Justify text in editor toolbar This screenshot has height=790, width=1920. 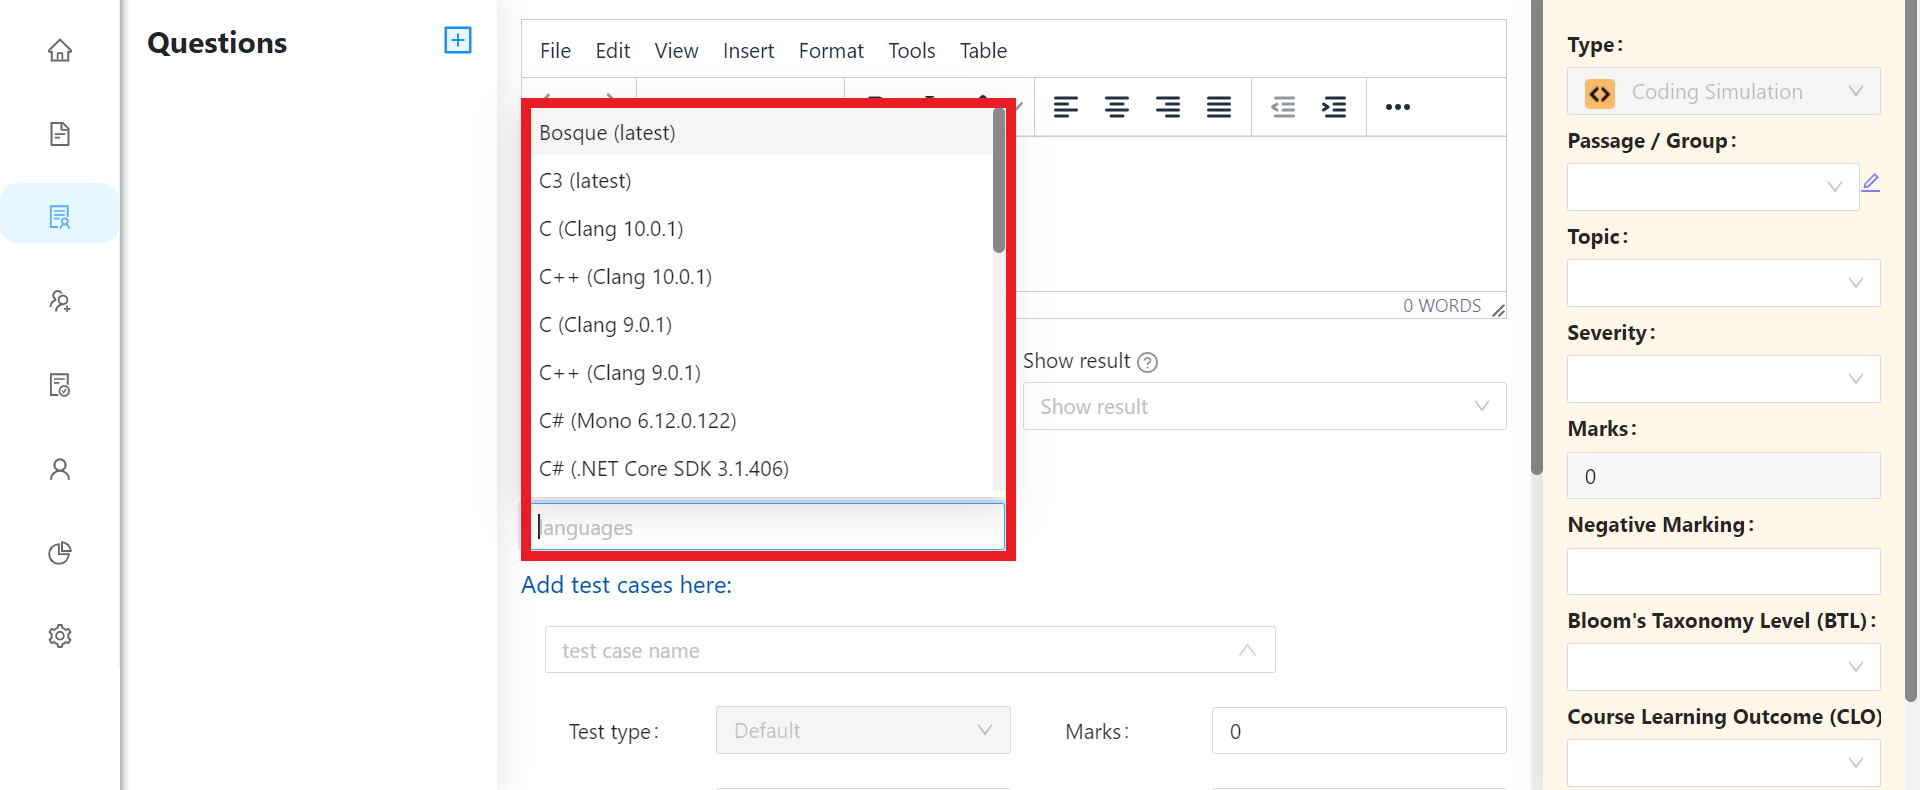pos(1219,107)
